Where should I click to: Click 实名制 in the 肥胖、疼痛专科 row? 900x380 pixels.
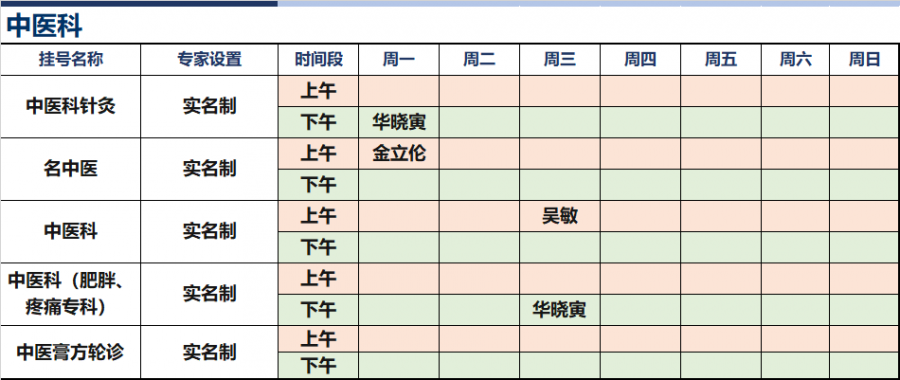click(210, 294)
